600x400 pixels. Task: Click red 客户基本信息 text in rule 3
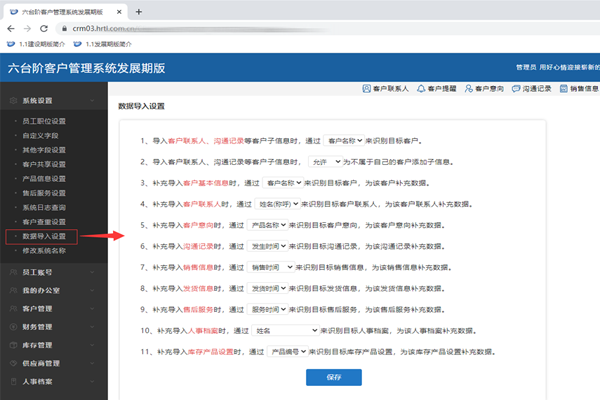coord(206,183)
